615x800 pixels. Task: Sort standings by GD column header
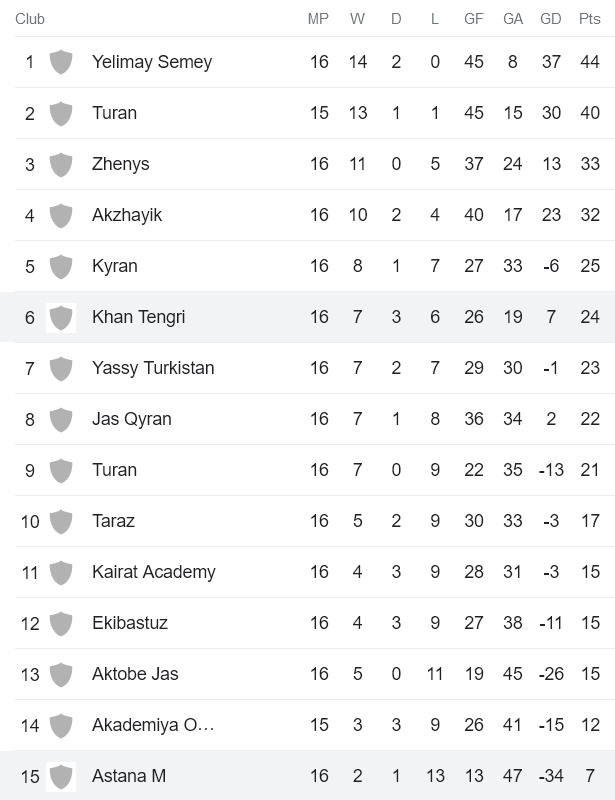(x=550, y=18)
